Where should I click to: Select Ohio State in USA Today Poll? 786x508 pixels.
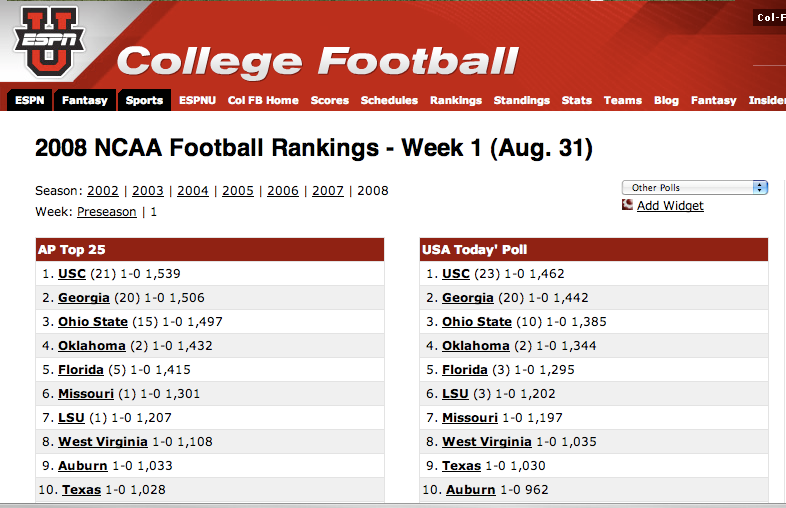tap(477, 322)
